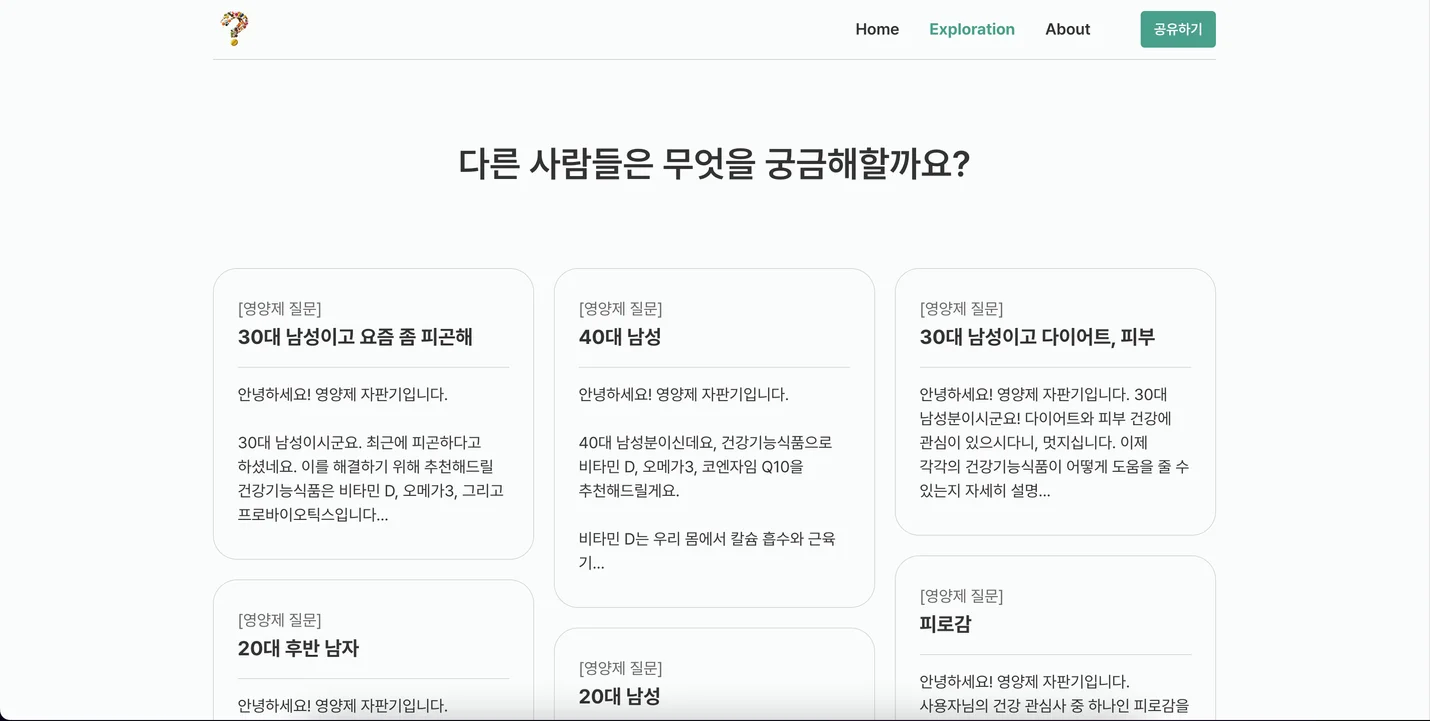Click the answer text in the 피로감 card
Screen dimensions: 1430x721
click(x=1054, y=694)
